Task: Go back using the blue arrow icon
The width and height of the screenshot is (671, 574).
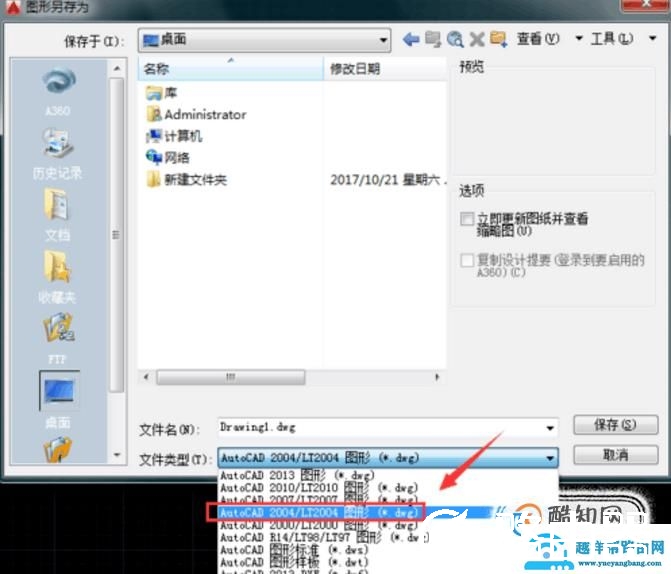Action: (x=411, y=39)
